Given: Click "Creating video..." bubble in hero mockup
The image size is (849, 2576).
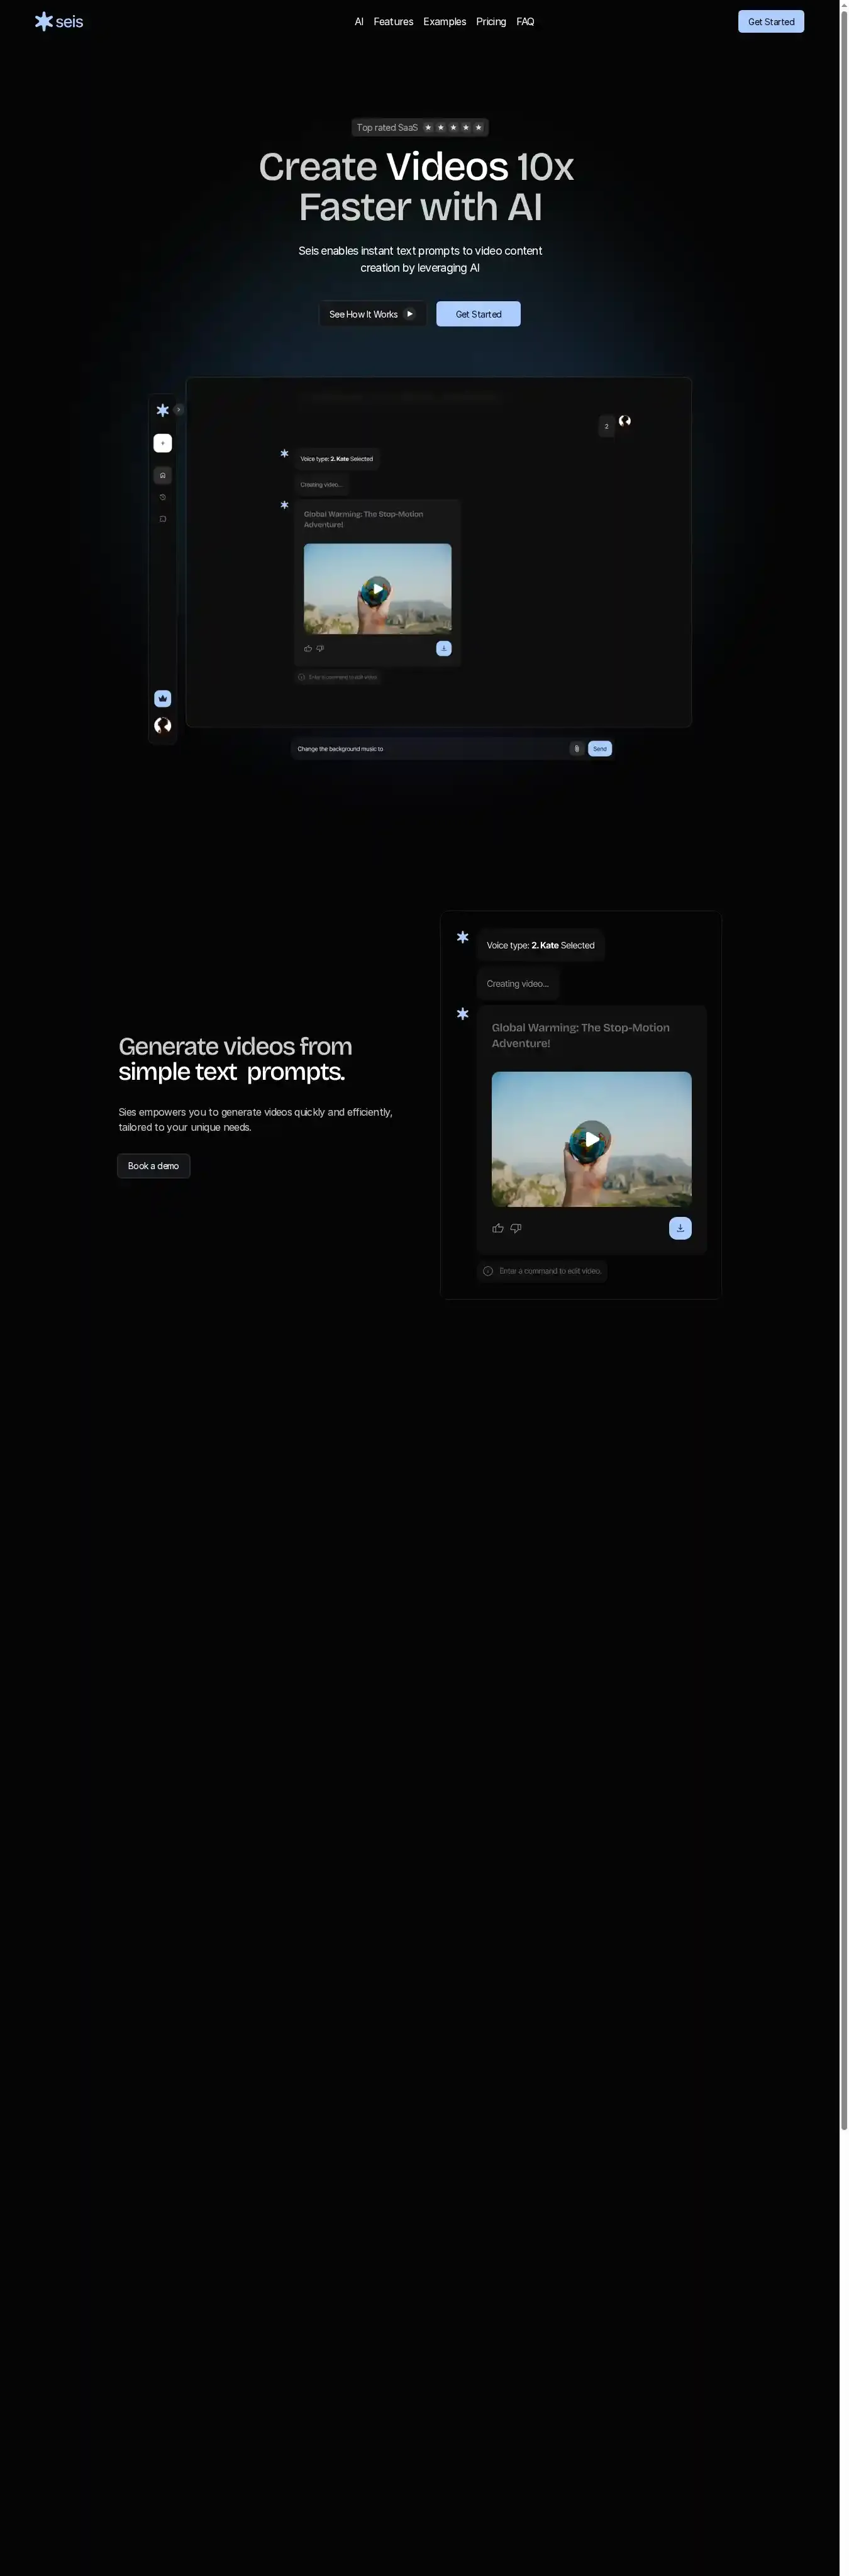Looking at the screenshot, I should click(x=321, y=484).
